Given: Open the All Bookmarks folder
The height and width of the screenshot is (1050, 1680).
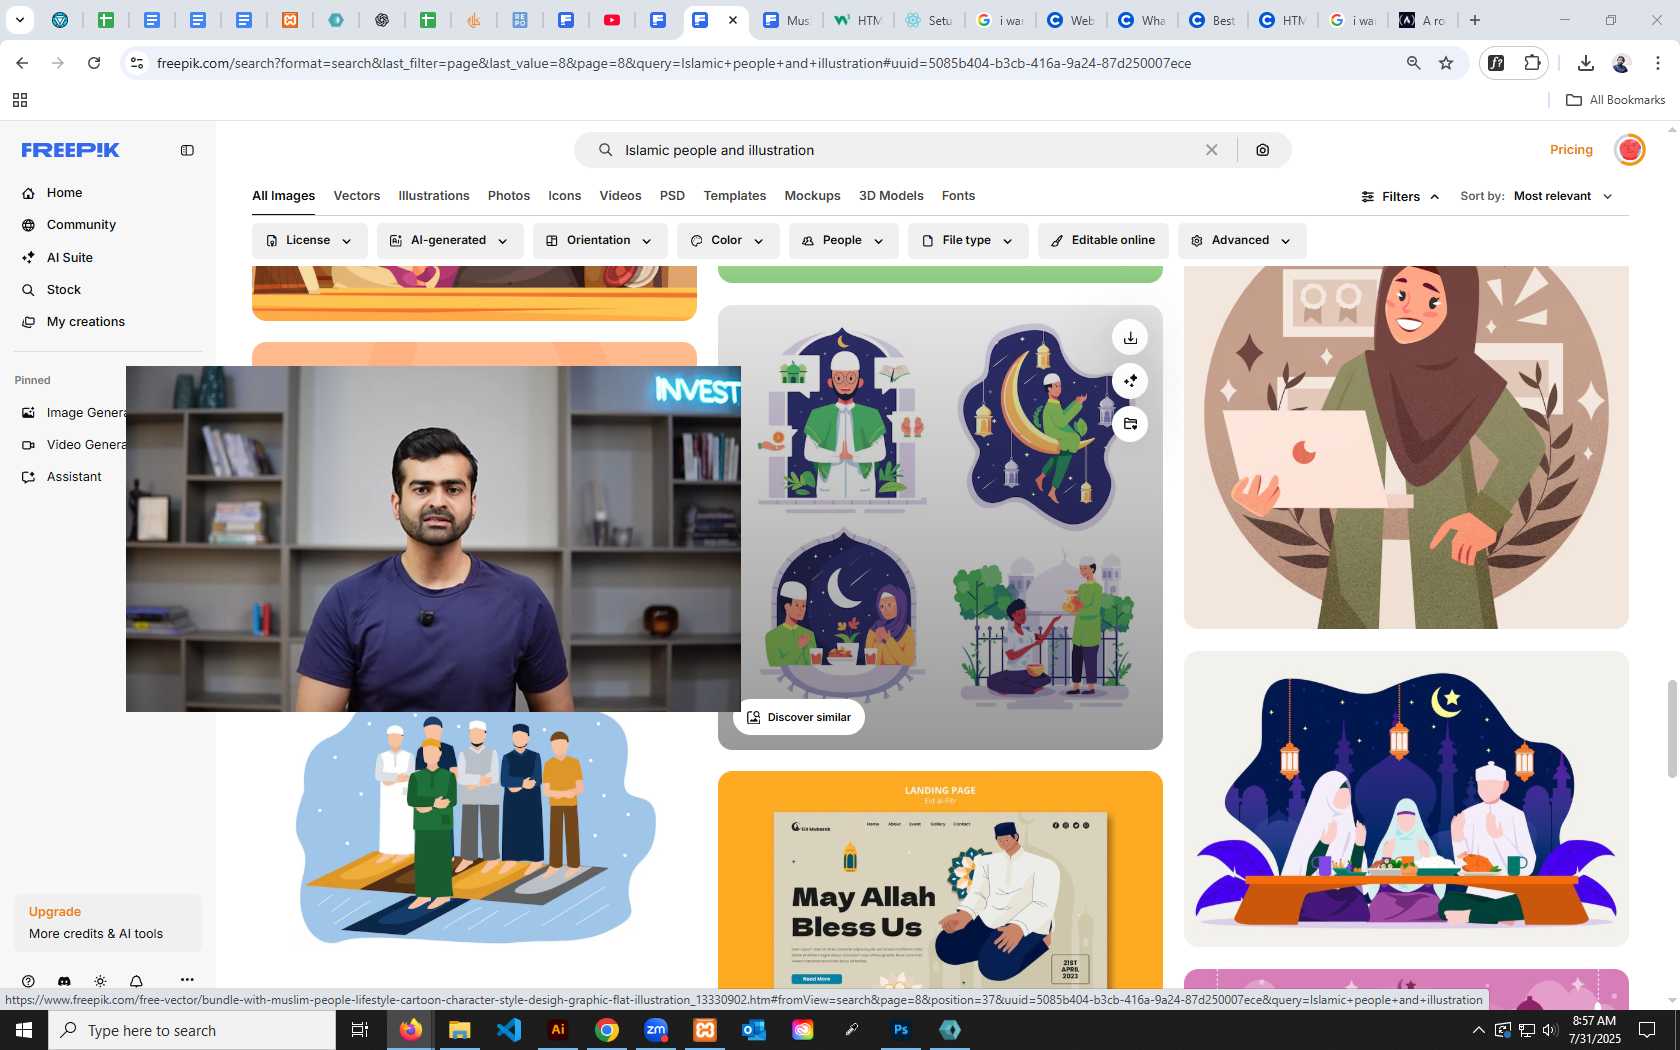Looking at the screenshot, I should click(1615, 100).
